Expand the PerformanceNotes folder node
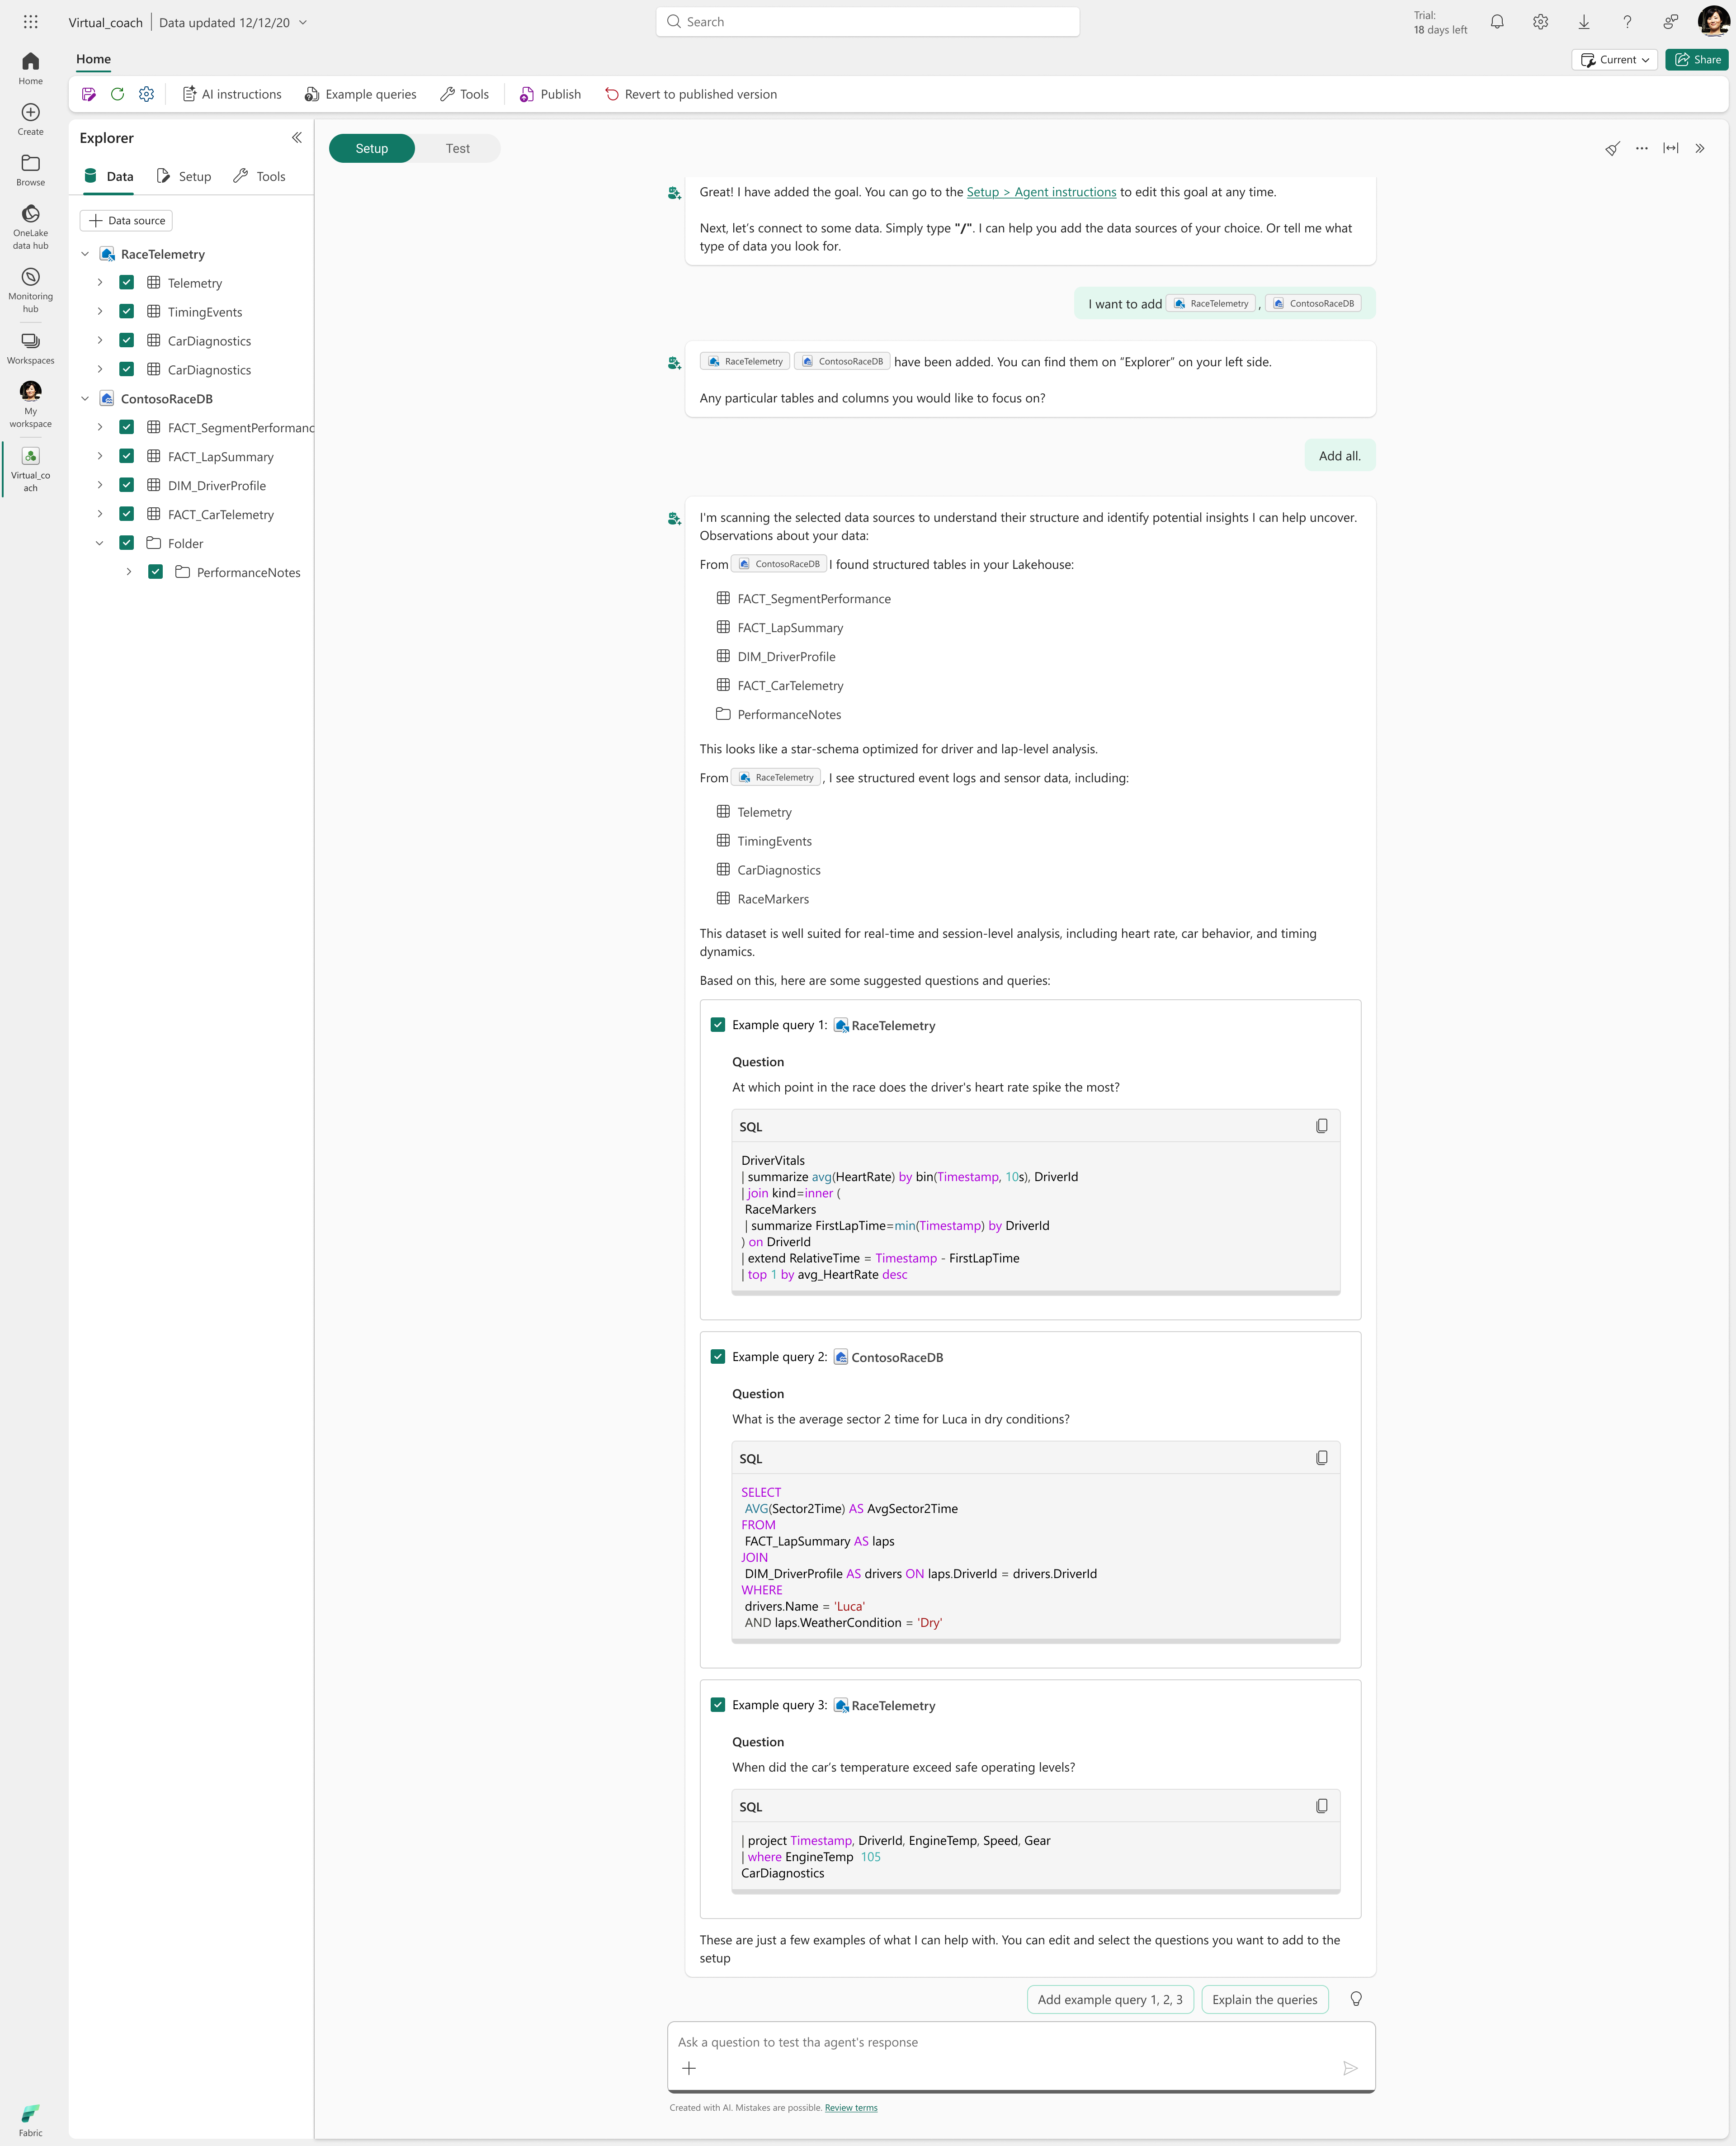 pos(129,572)
